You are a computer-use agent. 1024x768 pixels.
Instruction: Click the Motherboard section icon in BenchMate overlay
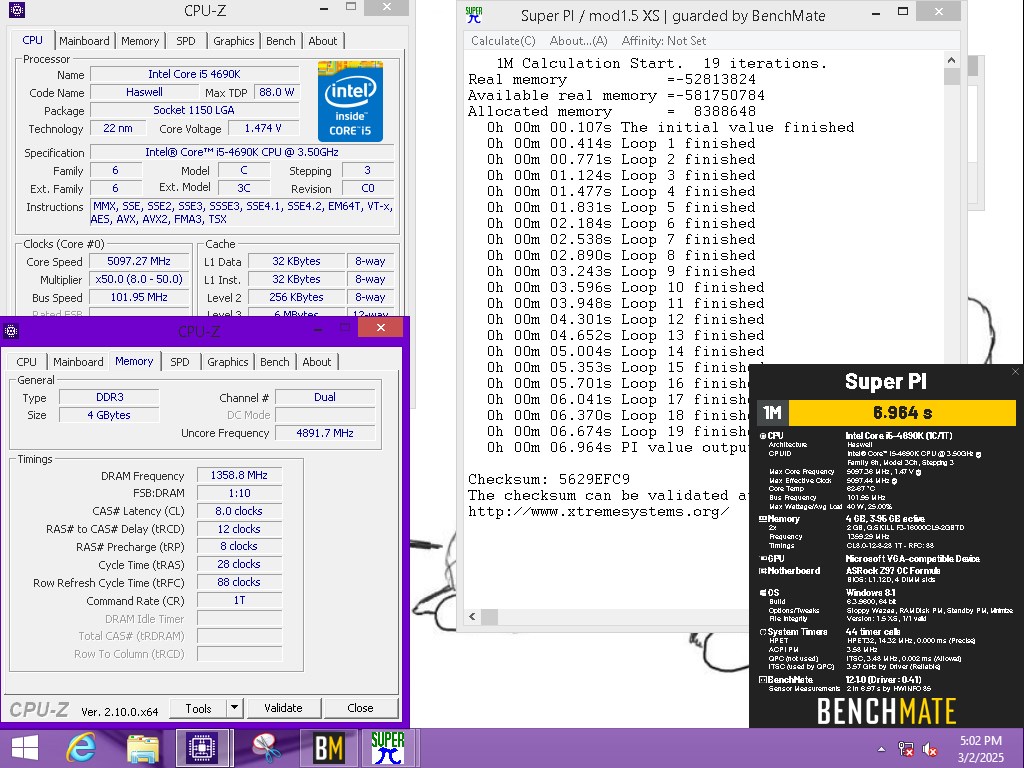762,571
